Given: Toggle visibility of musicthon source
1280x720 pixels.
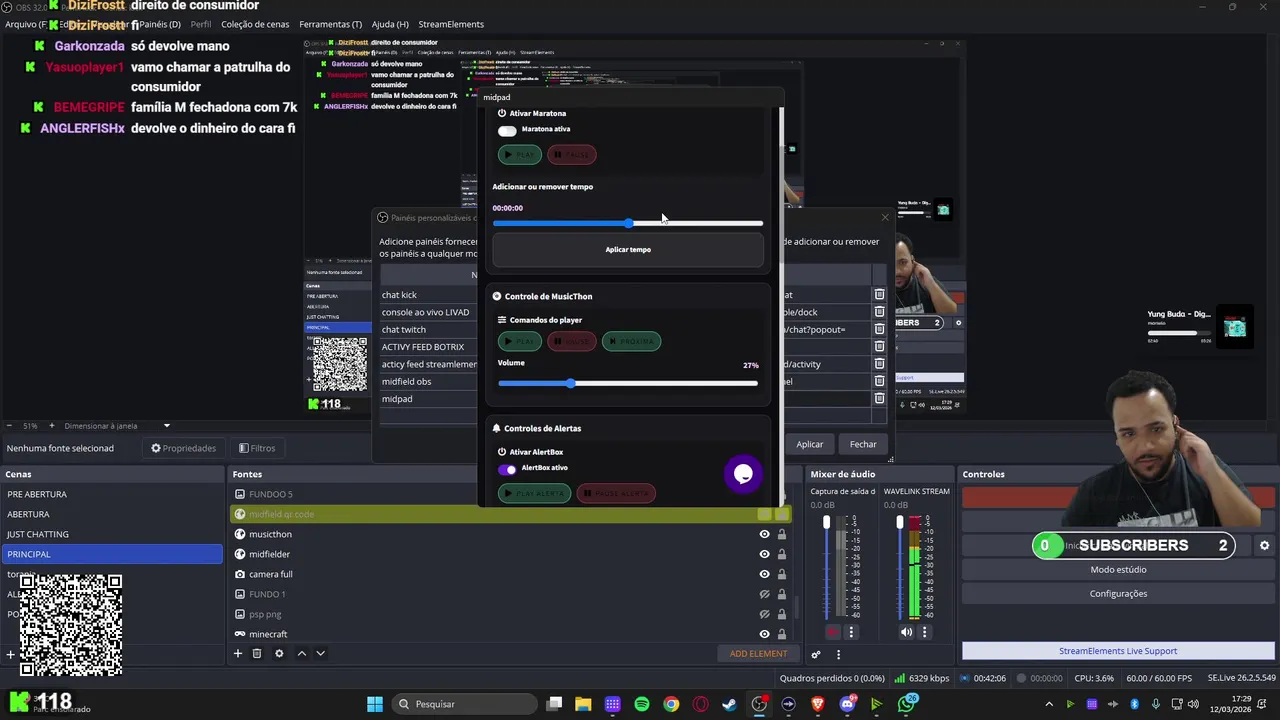Looking at the screenshot, I should 764,534.
